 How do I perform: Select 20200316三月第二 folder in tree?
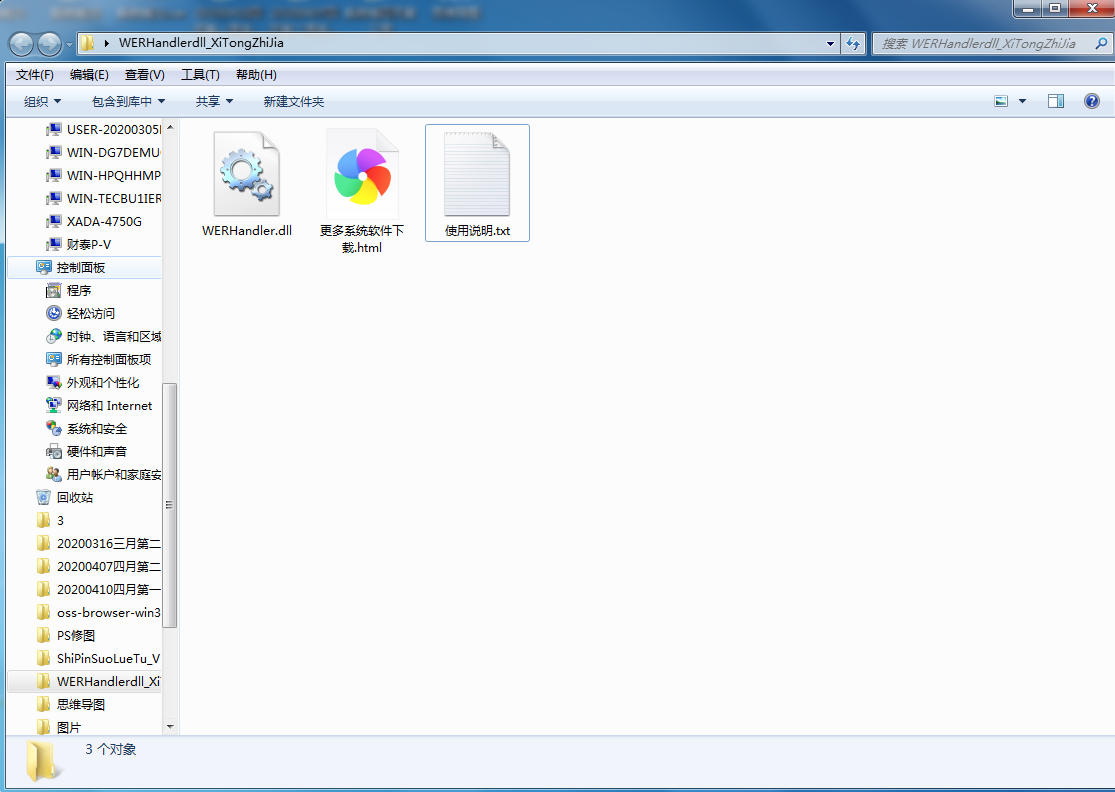click(98, 544)
